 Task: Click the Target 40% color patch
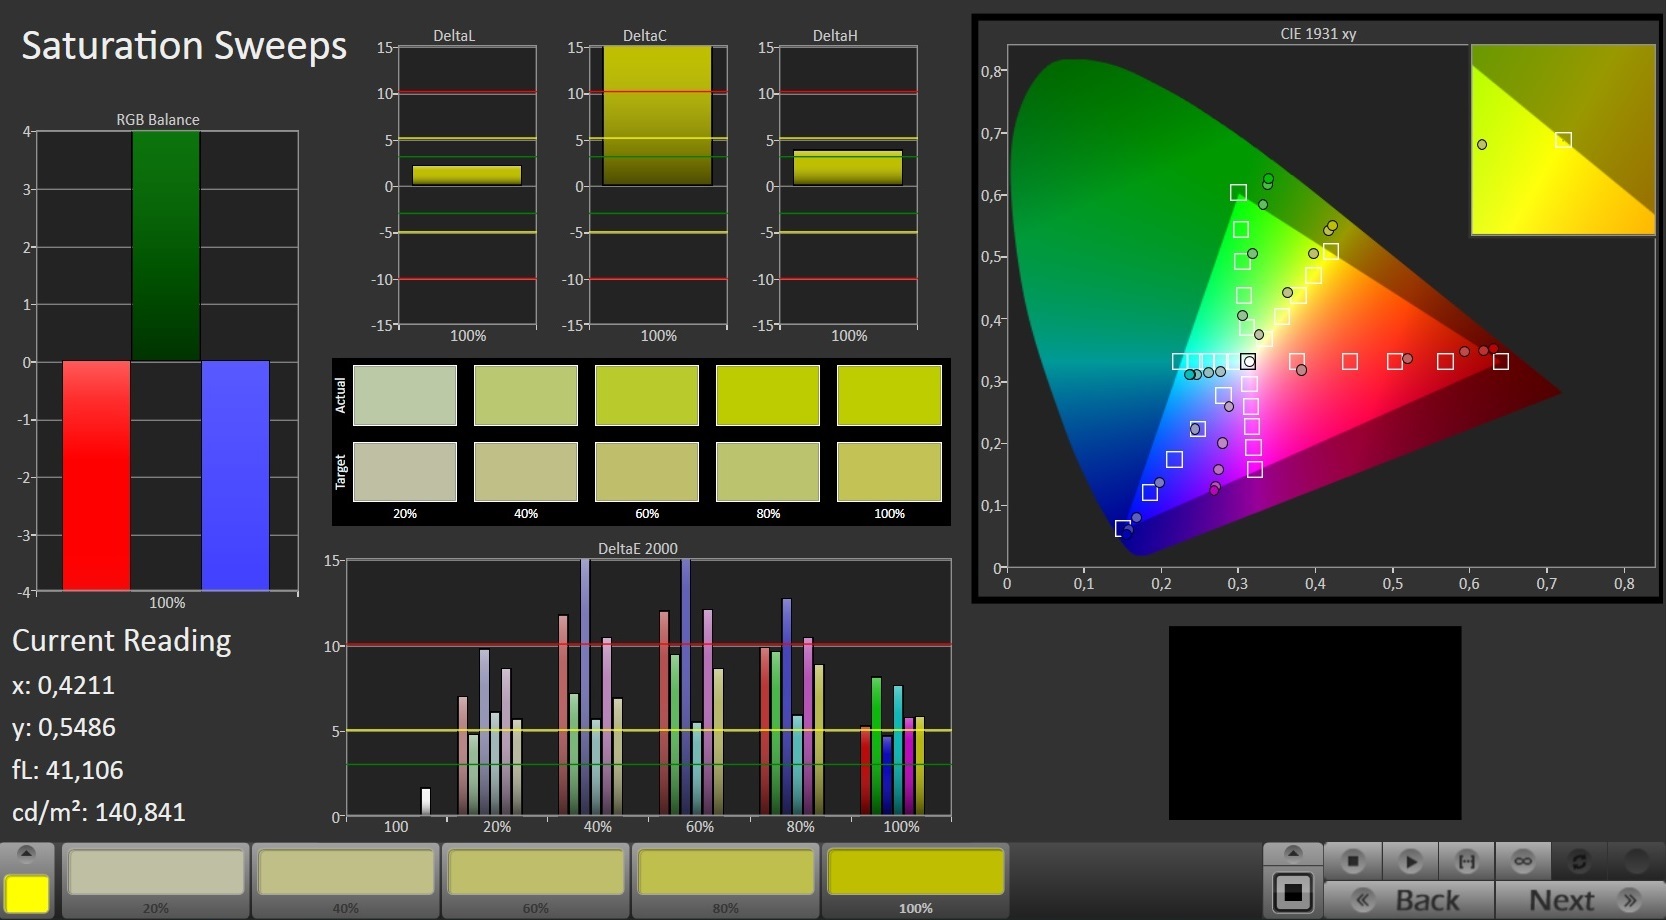pos(526,472)
